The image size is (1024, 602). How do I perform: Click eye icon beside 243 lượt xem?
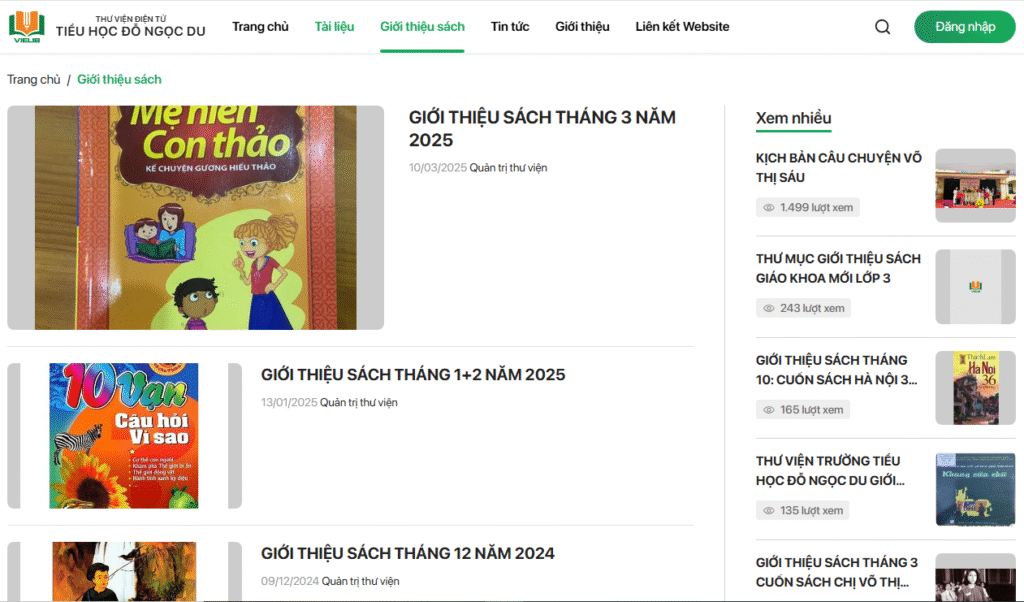pos(769,308)
